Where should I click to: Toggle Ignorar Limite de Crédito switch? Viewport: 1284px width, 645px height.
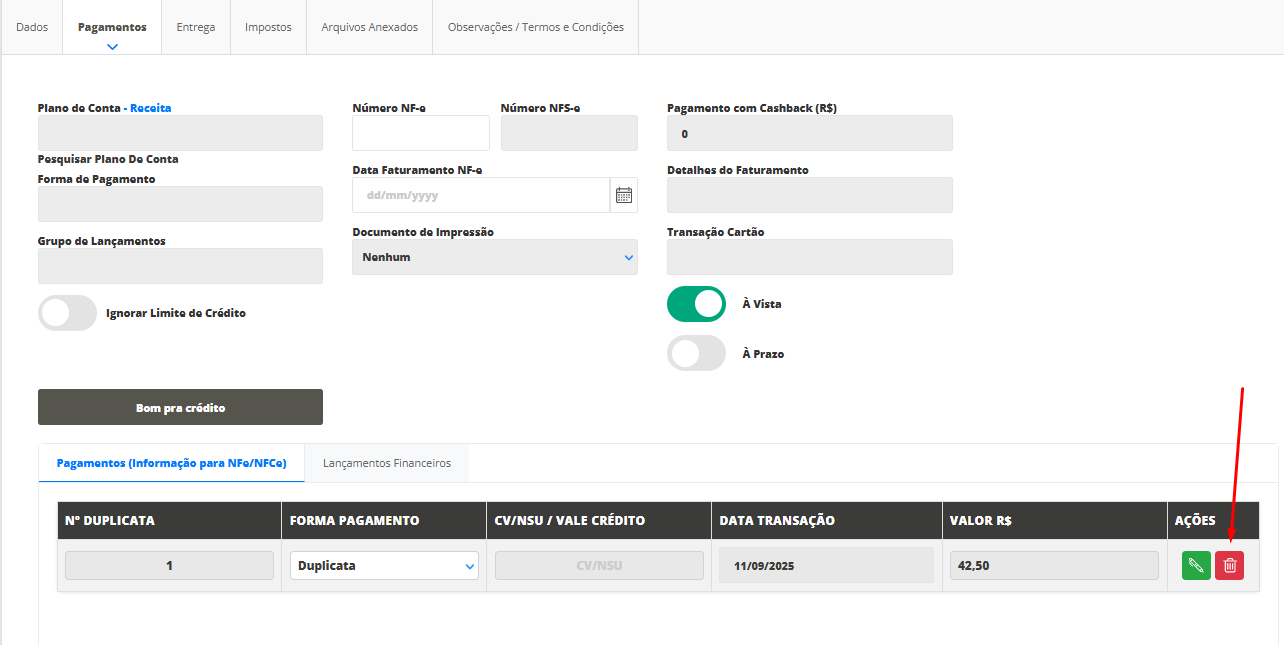[67, 313]
